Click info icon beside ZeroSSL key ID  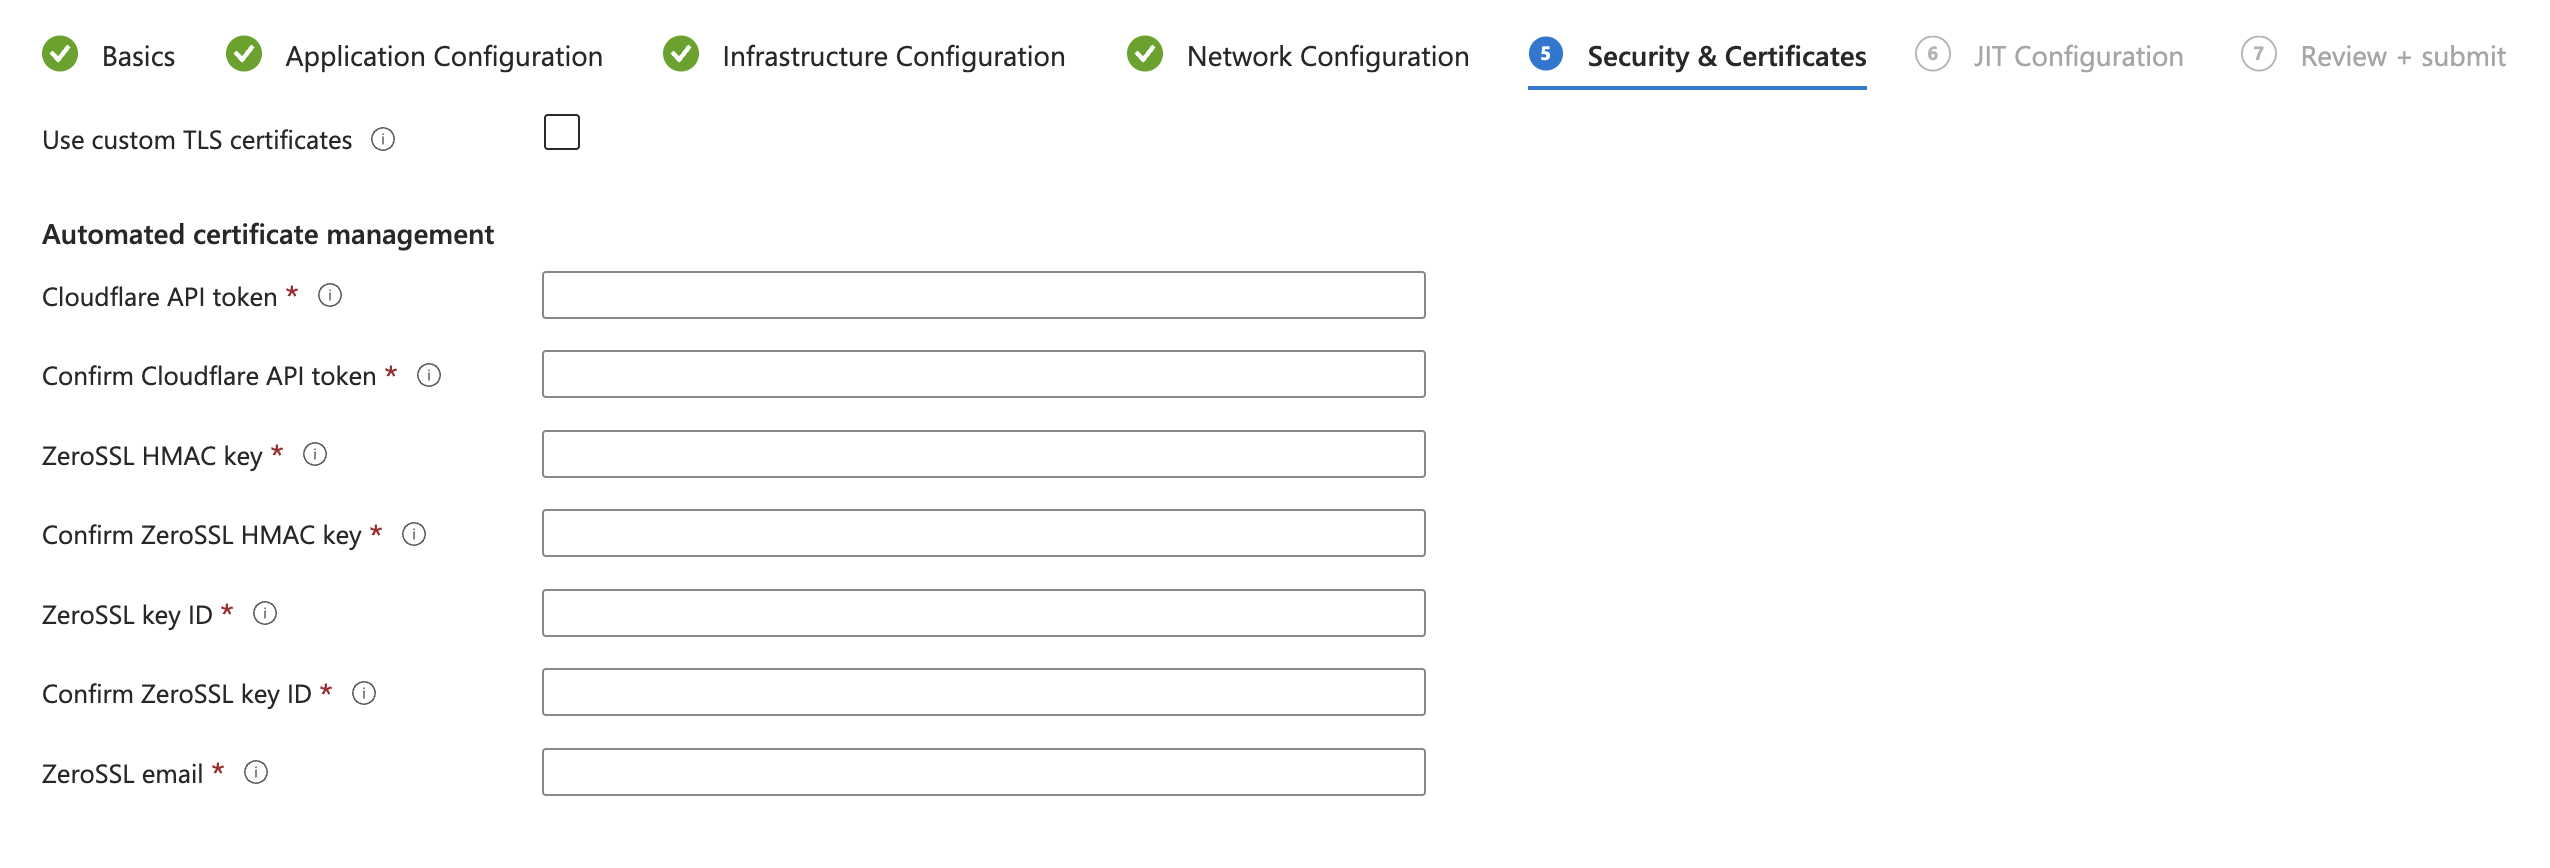265,613
